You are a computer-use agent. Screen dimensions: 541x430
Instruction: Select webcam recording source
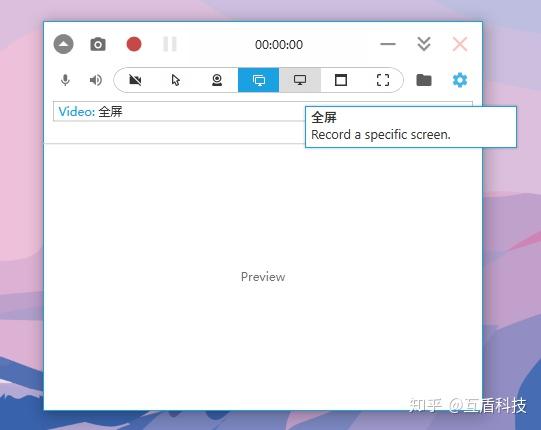(x=217, y=80)
